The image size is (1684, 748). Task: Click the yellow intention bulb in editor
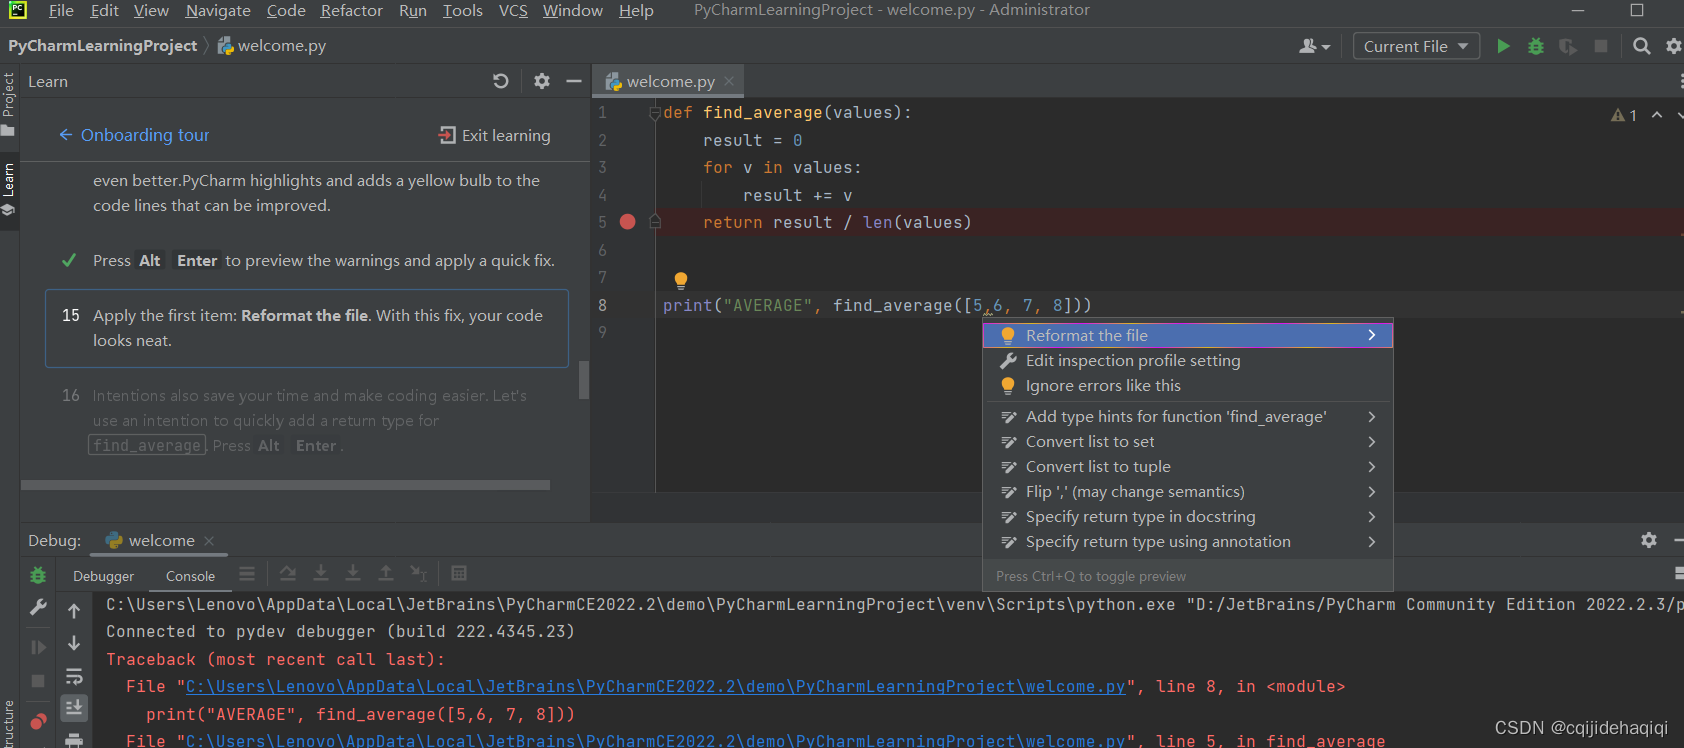click(x=681, y=280)
